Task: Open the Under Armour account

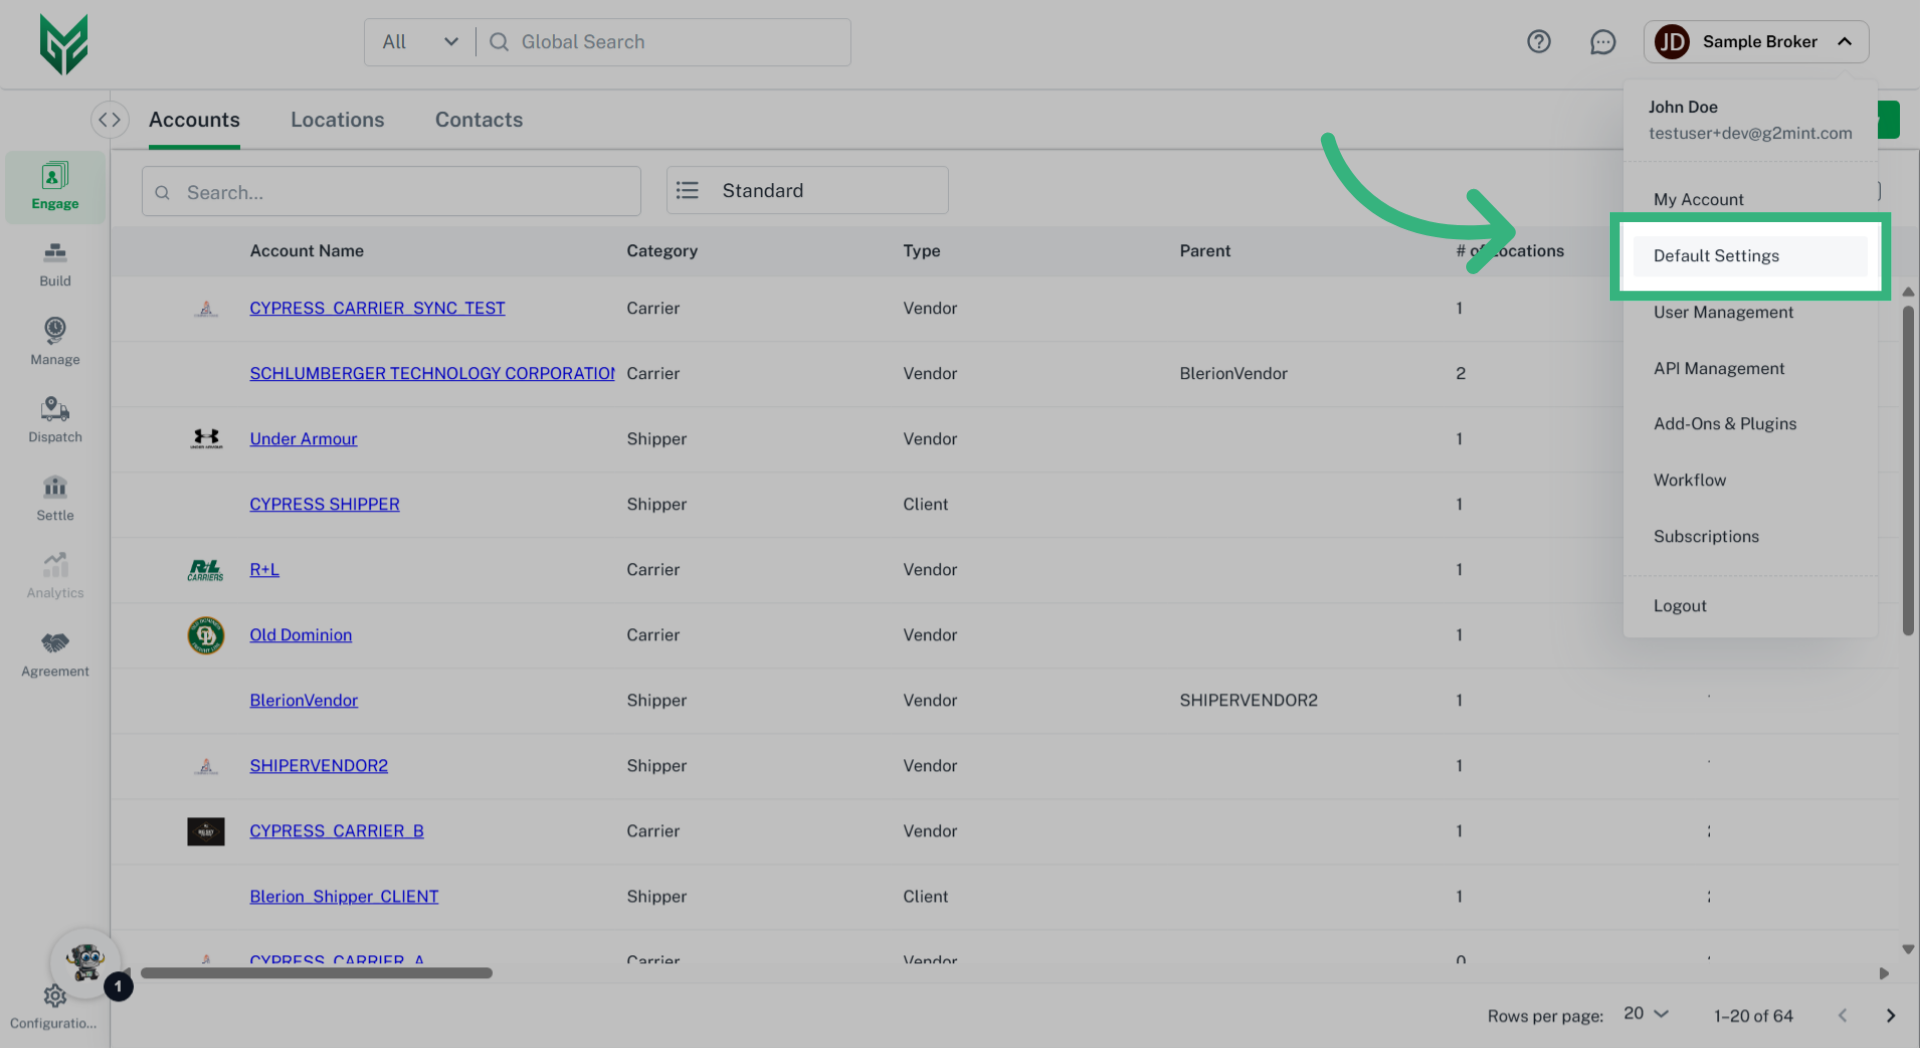Action: [303, 438]
